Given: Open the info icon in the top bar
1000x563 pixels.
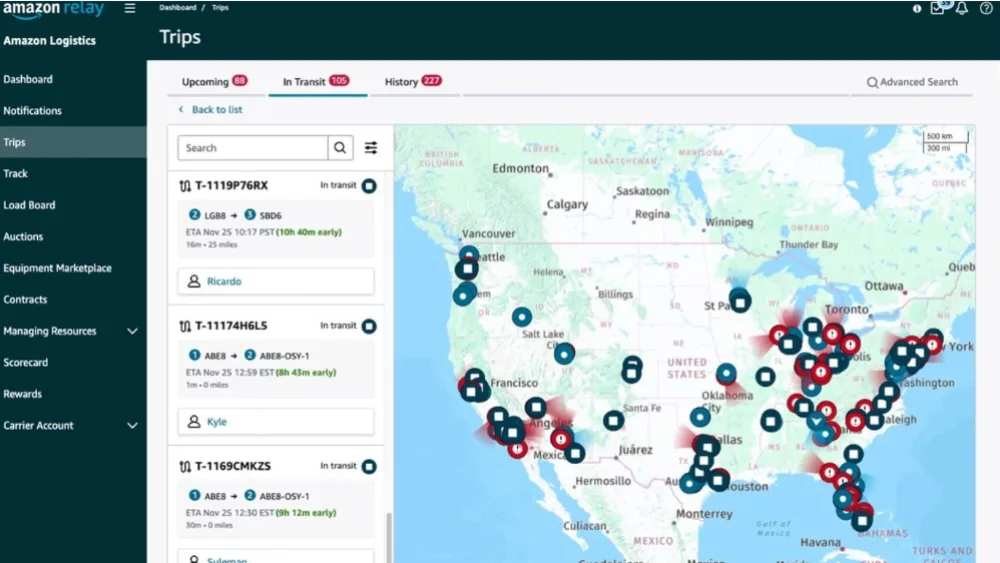Looking at the screenshot, I should pos(916,8).
